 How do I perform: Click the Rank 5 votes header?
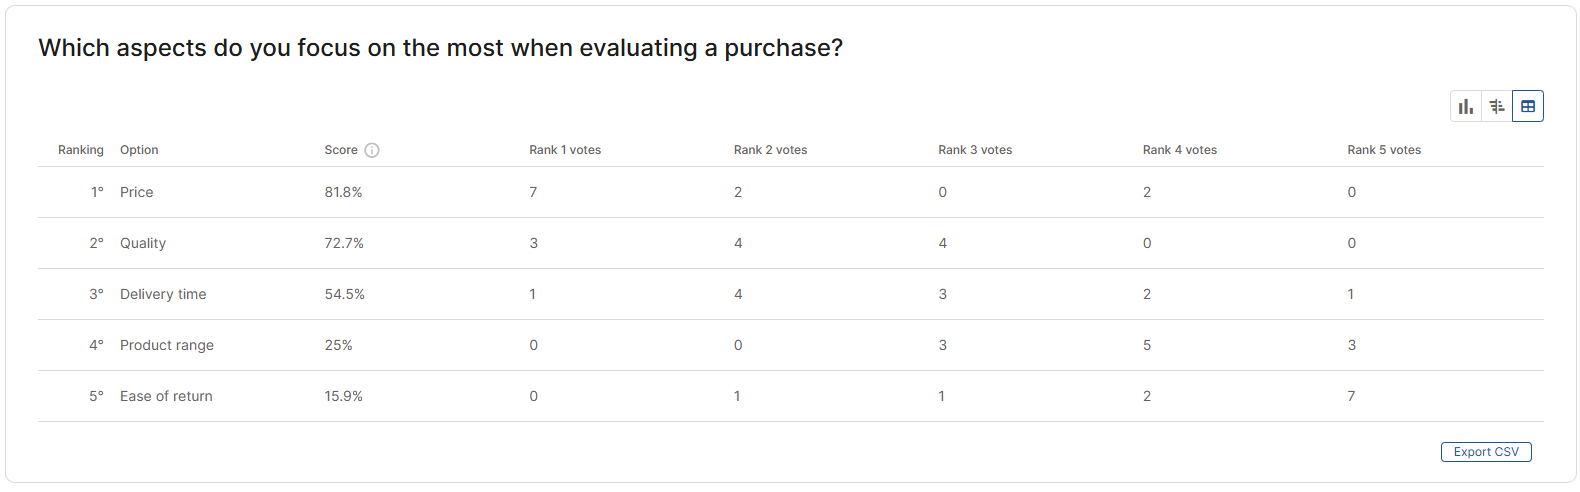(x=1384, y=150)
